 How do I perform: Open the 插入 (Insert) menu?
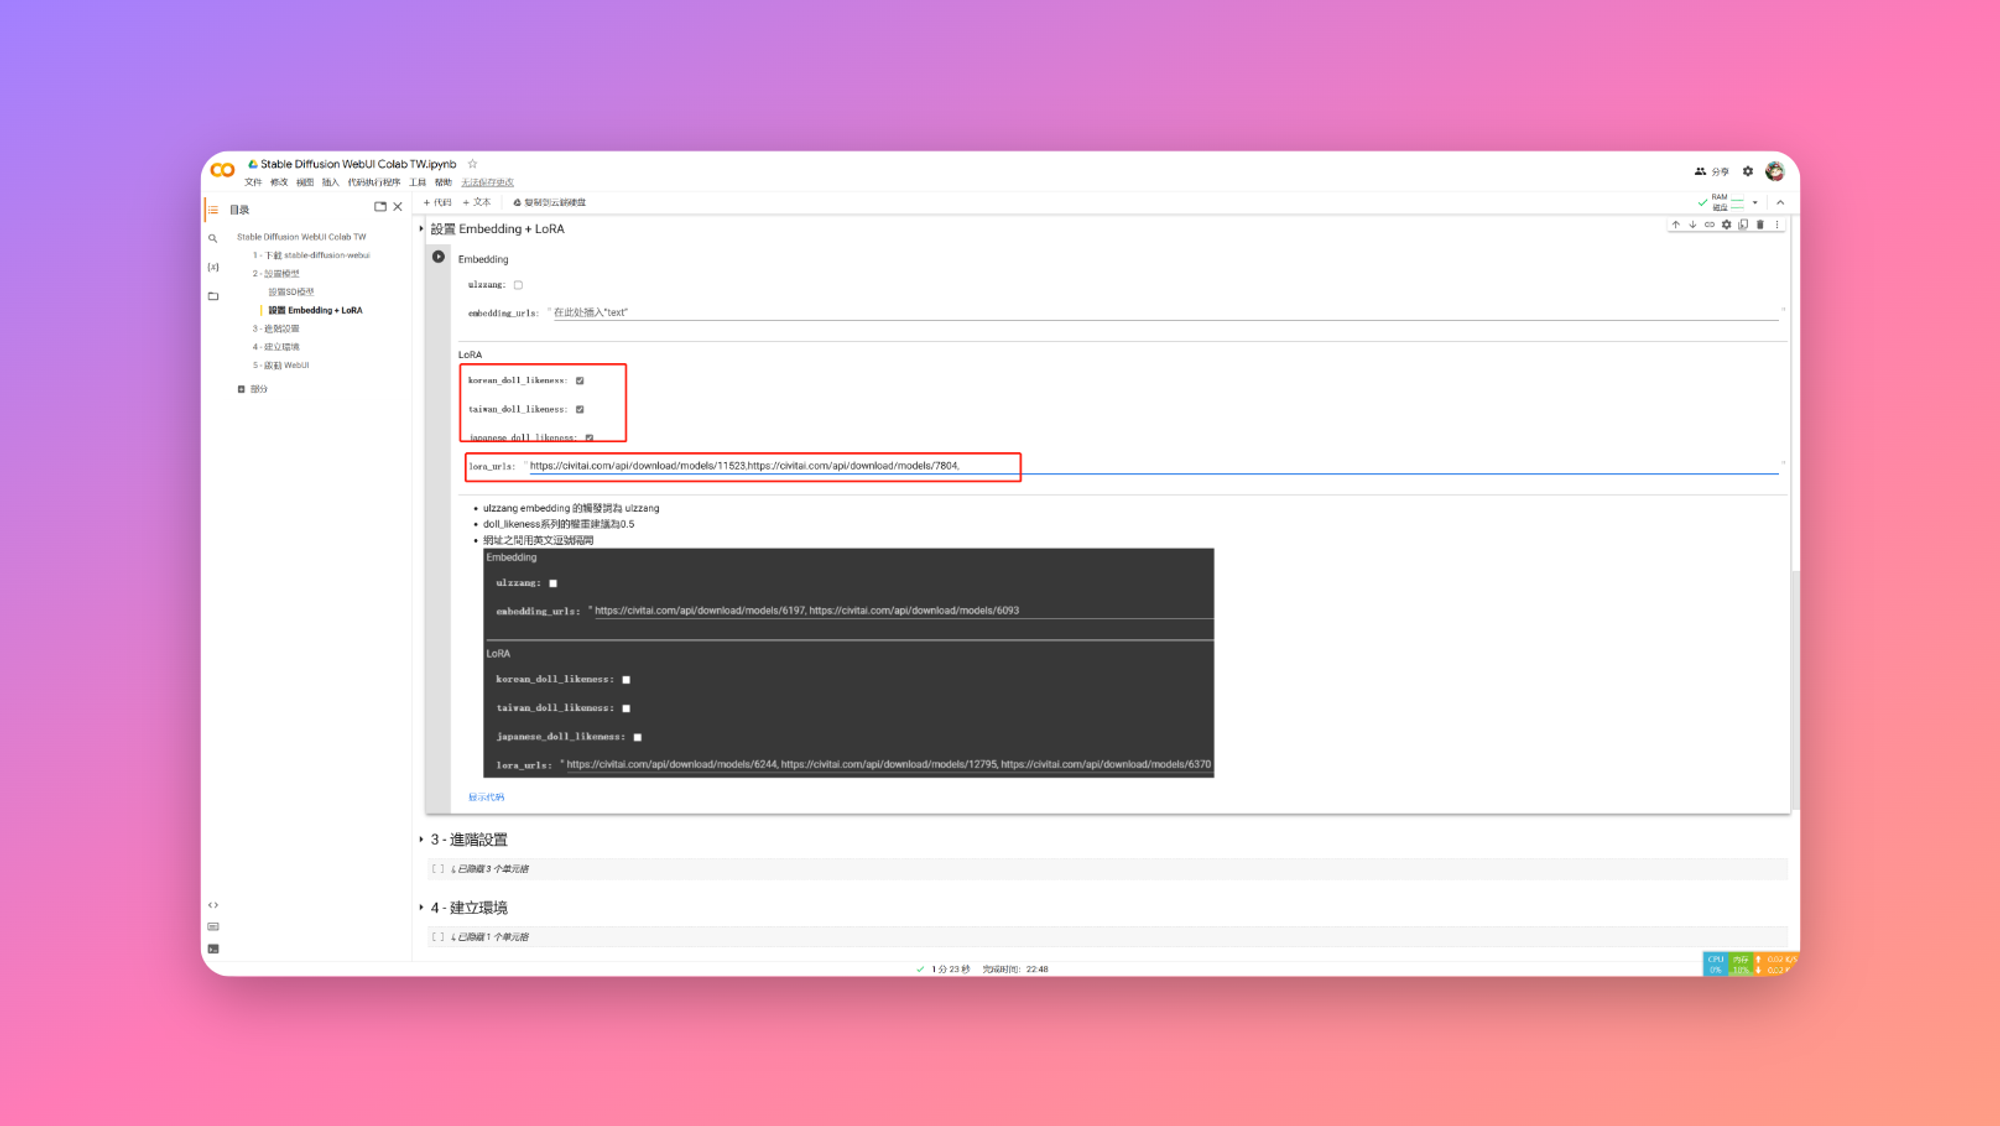click(331, 182)
